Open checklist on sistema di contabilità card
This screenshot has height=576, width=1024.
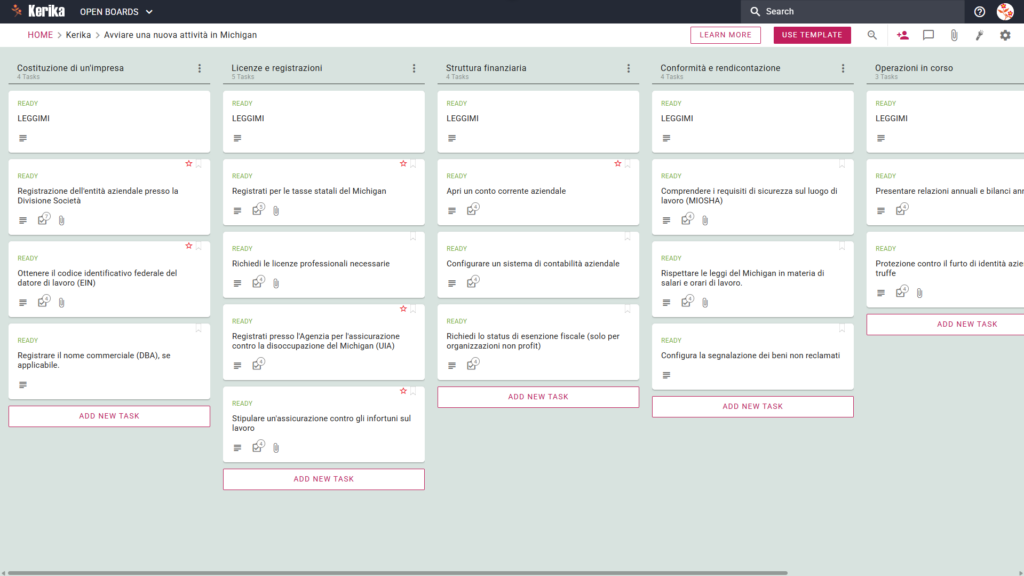point(473,282)
